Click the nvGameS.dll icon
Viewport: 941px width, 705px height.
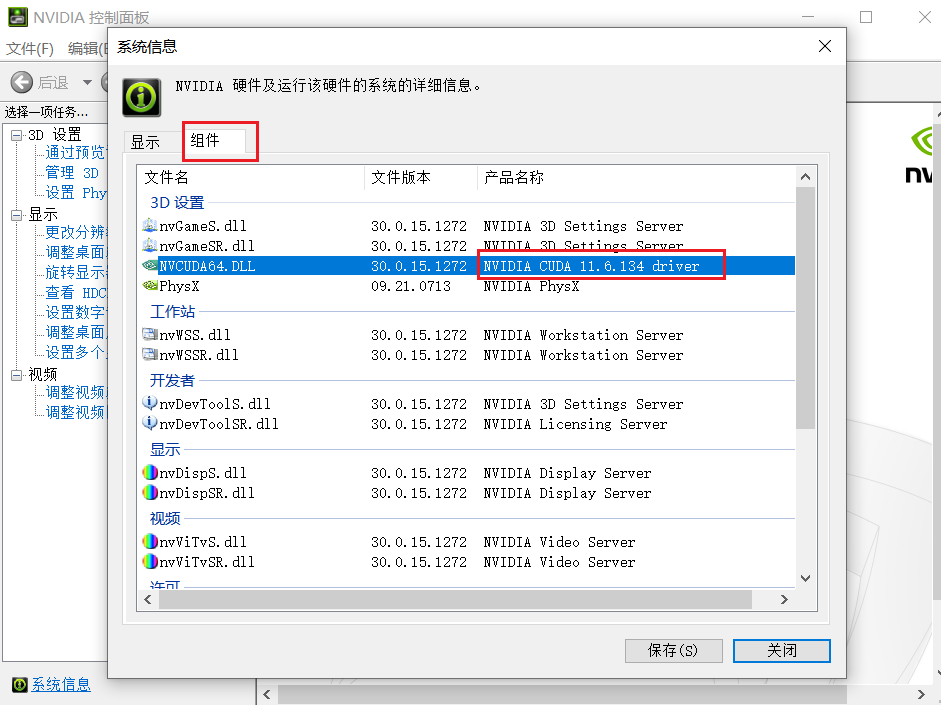(x=149, y=226)
